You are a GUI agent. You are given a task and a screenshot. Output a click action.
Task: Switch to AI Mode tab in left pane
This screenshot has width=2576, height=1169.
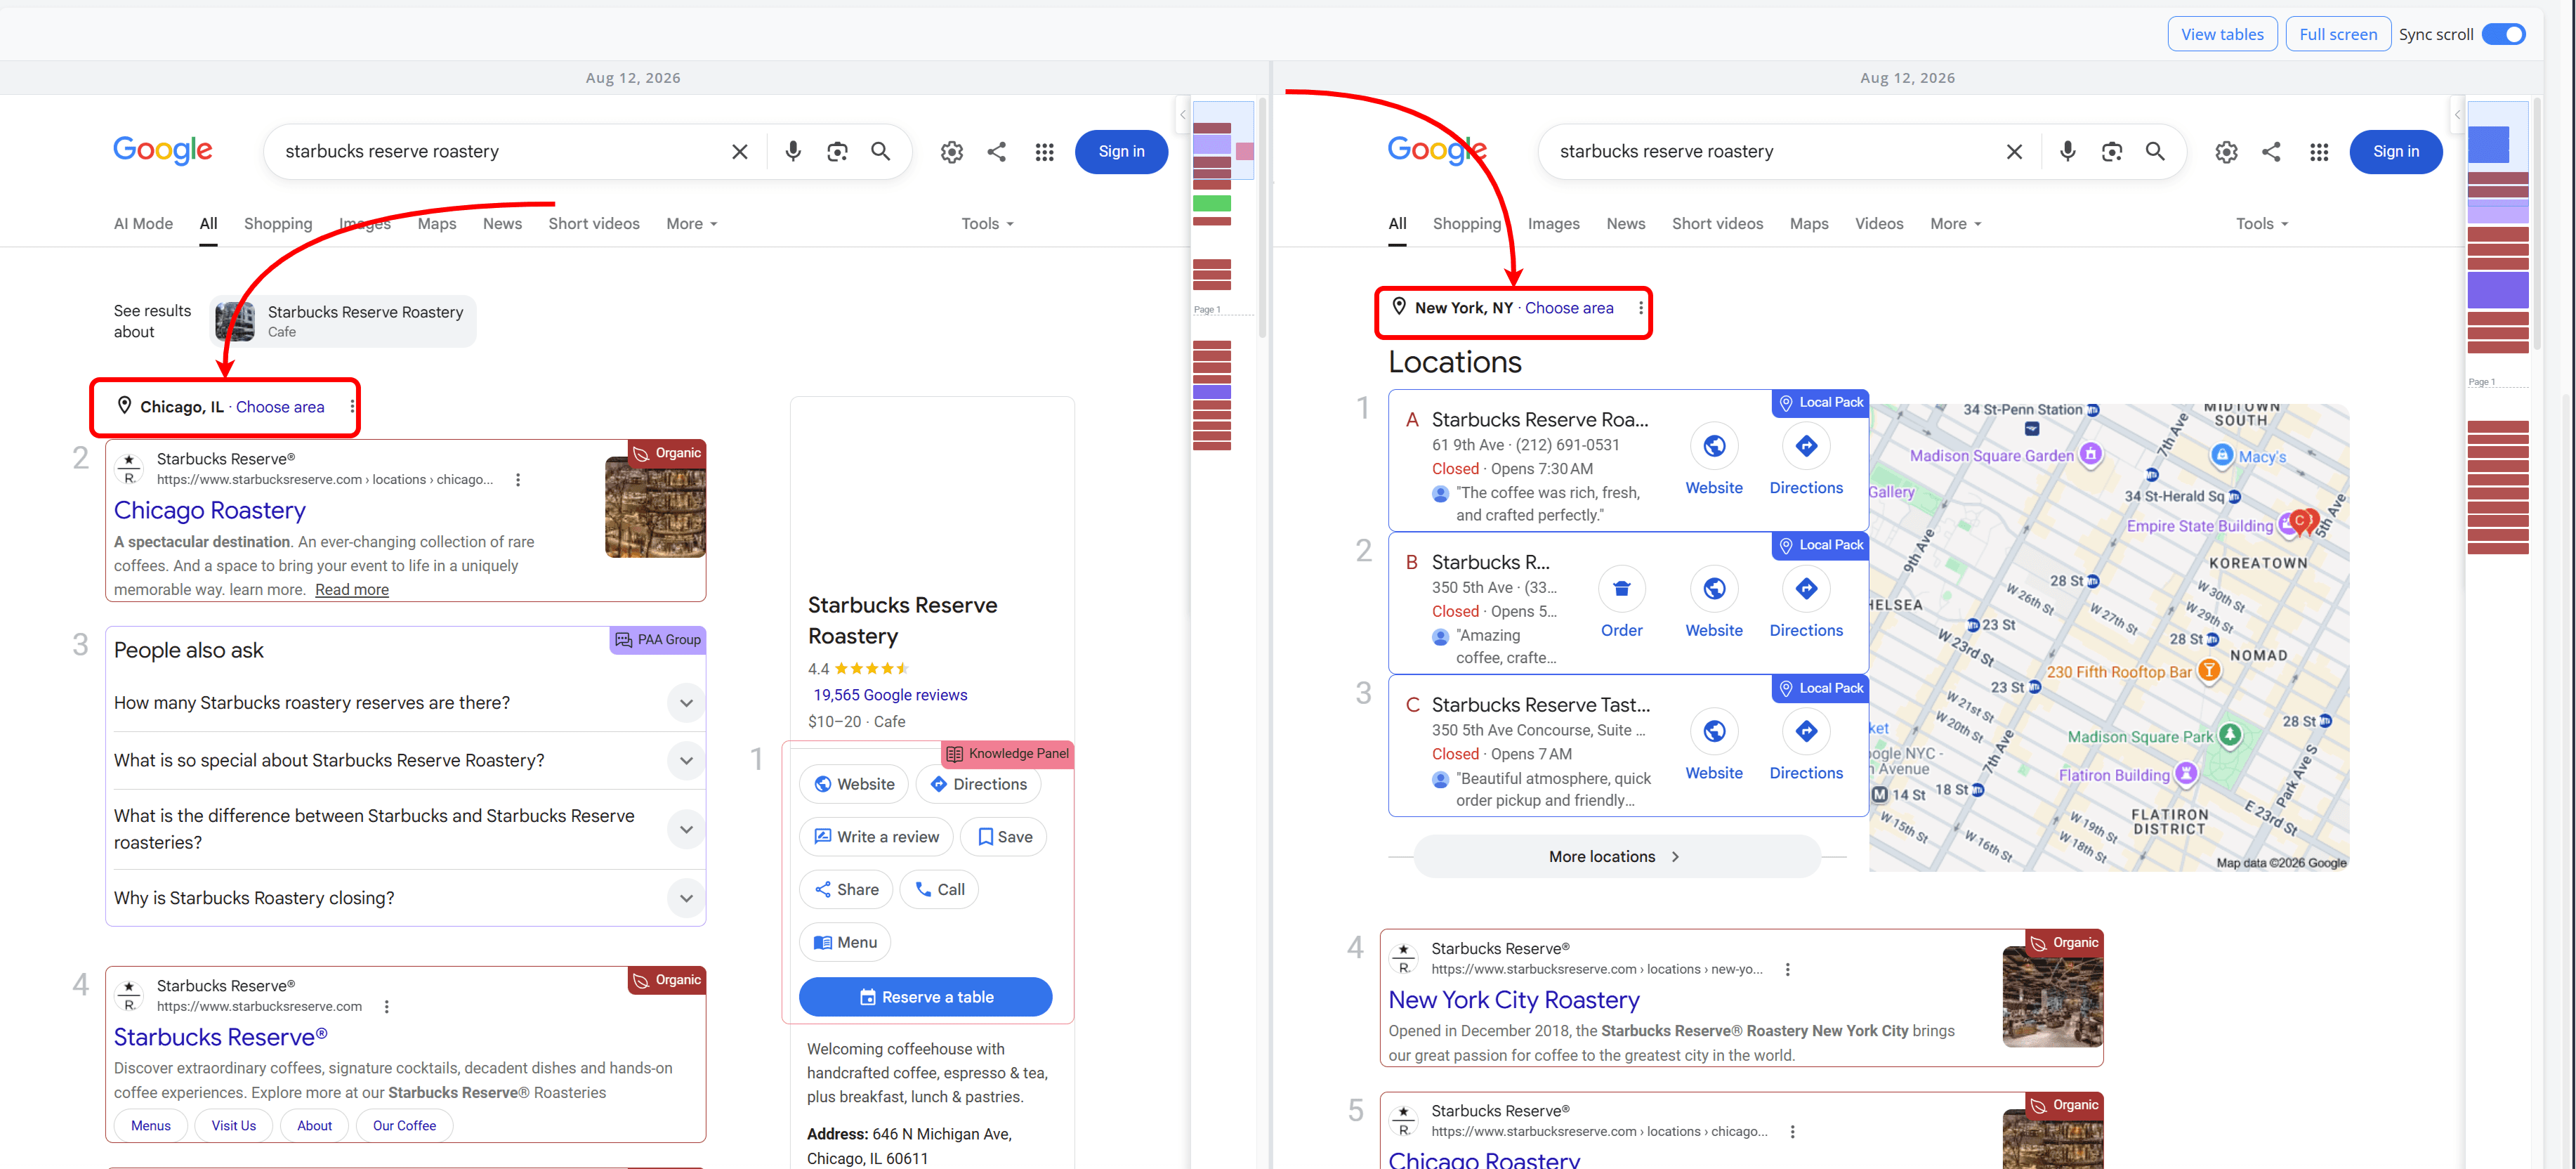pyautogui.click(x=143, y=224)
